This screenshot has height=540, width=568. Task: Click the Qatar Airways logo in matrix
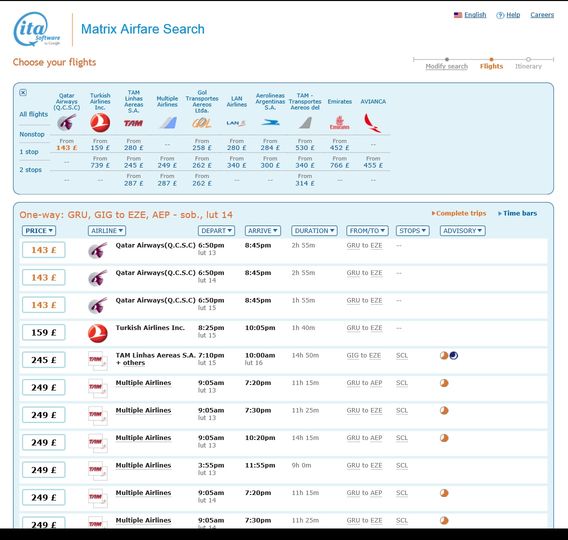click(67, 122)
